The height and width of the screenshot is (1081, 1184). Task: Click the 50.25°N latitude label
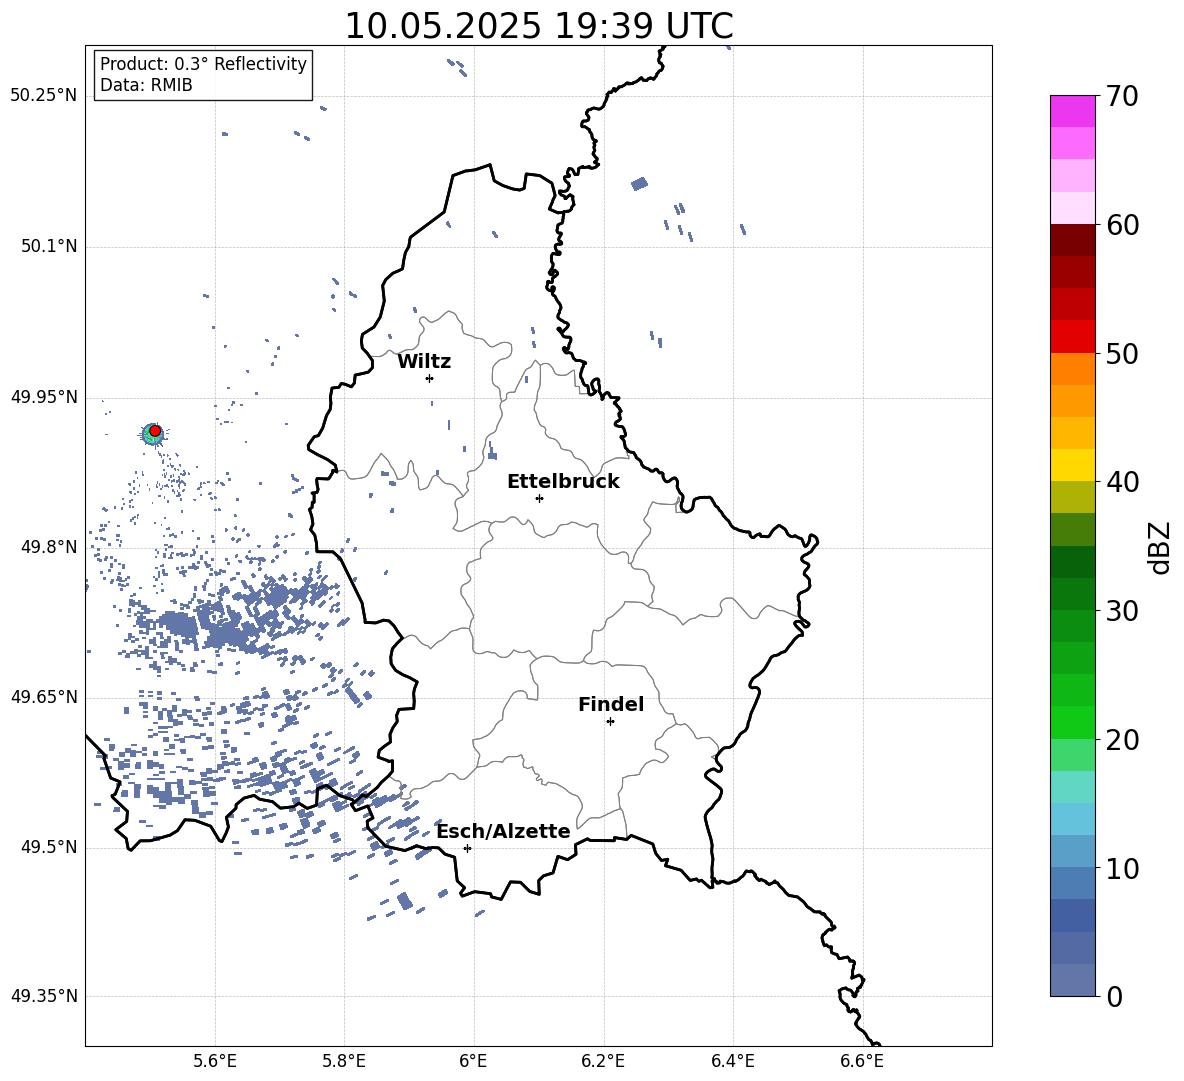click(x=44, y=96)
